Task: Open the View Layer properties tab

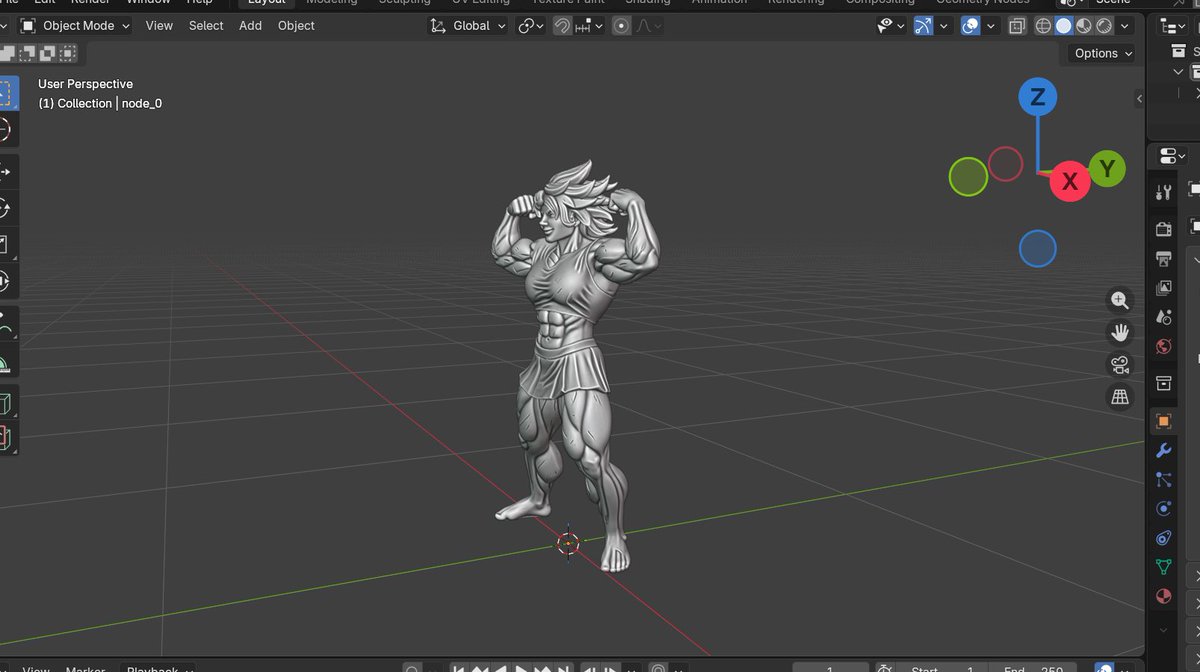Action: pyautogui.click(x=1163, y=288)
